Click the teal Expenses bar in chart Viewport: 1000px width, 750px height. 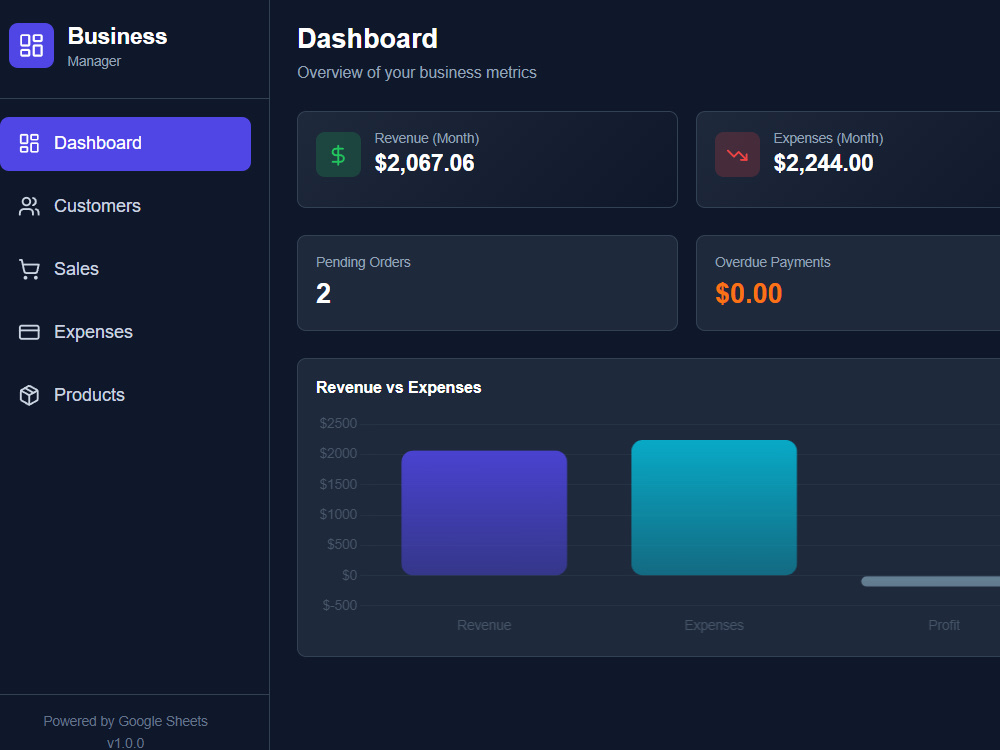pos(714,508)
